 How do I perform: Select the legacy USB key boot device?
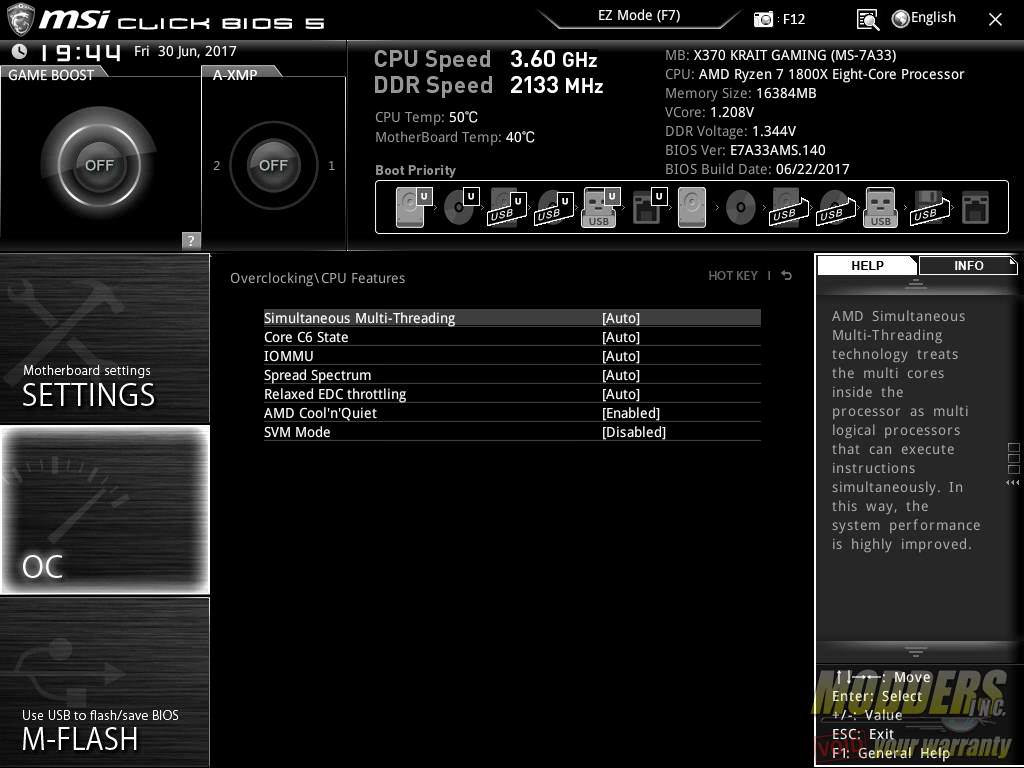pyautogui.click(x=881, y=208)
